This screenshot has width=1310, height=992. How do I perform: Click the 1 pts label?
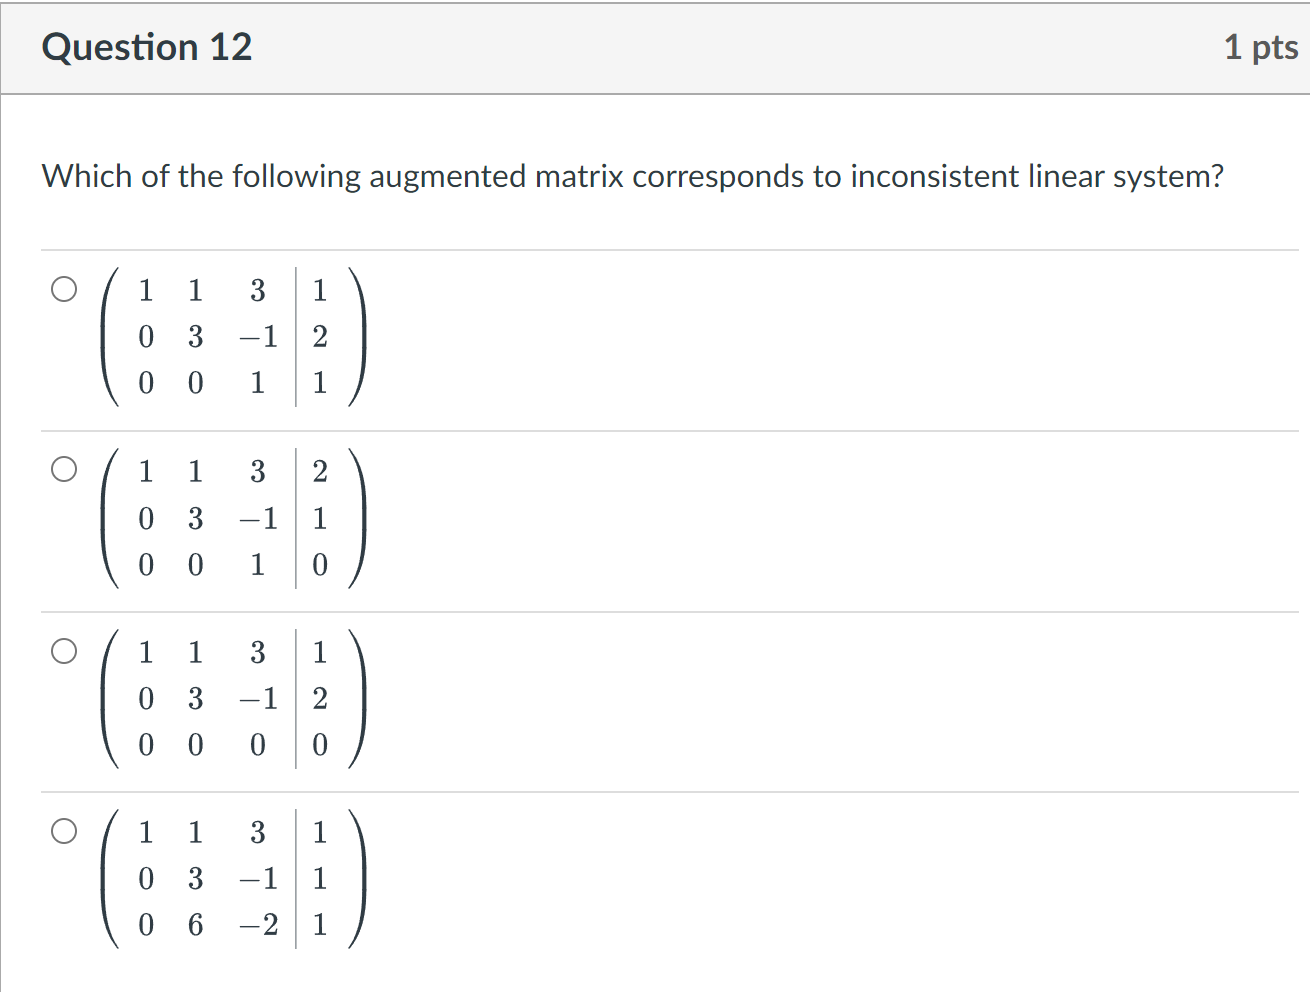click(x=1262, y=46)
